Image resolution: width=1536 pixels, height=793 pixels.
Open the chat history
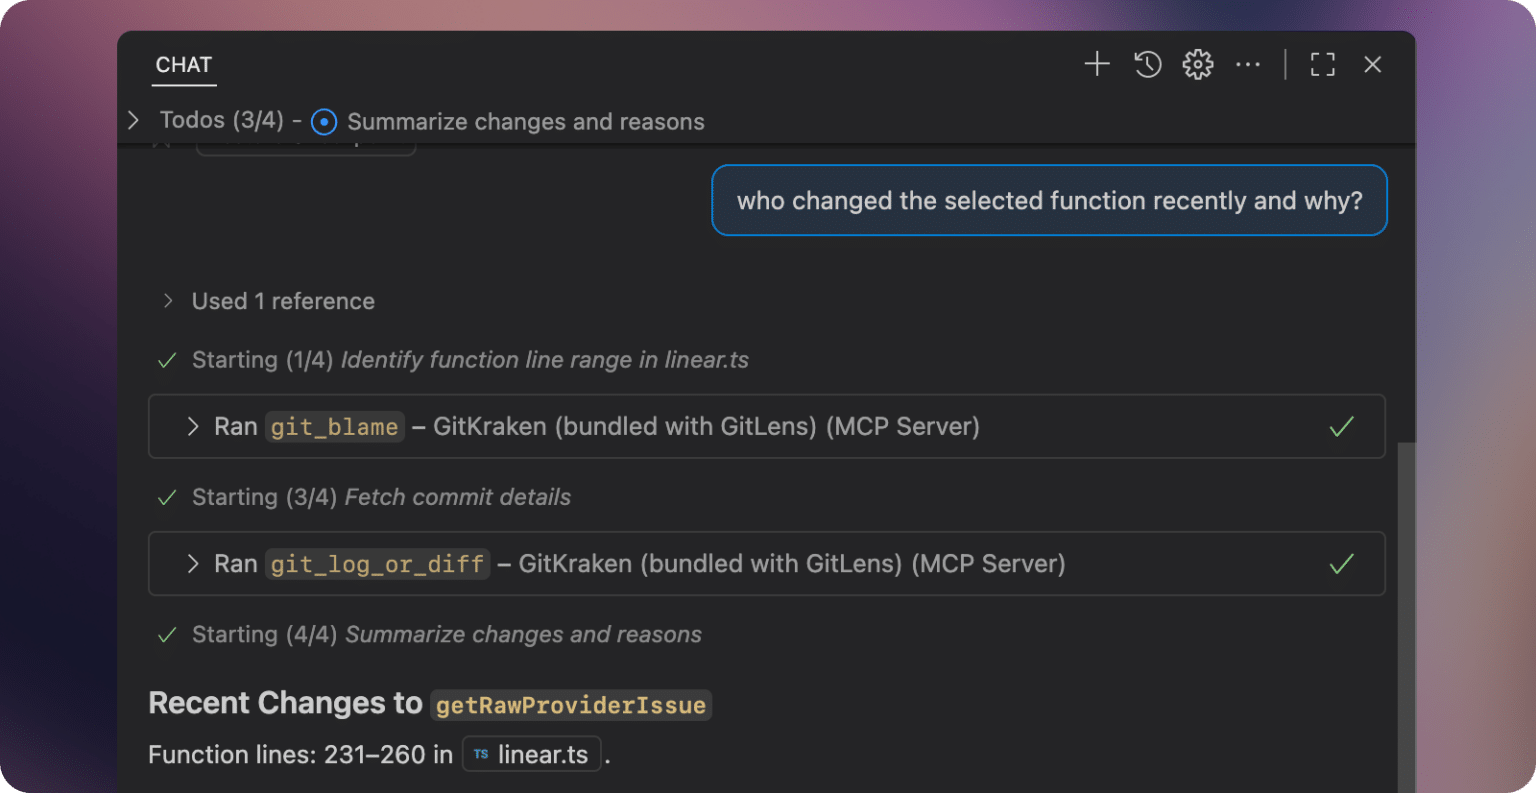pos(1147,64)
